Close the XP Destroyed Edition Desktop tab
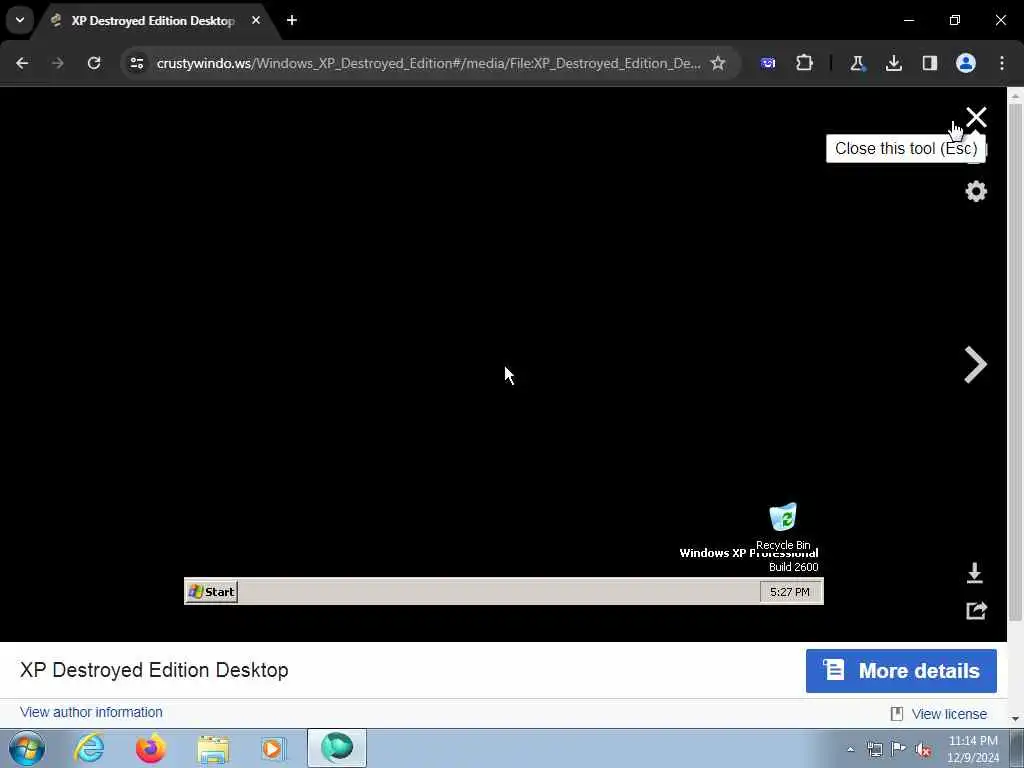This screenshot has width=1024, height=768. click(x=256, y=20)
